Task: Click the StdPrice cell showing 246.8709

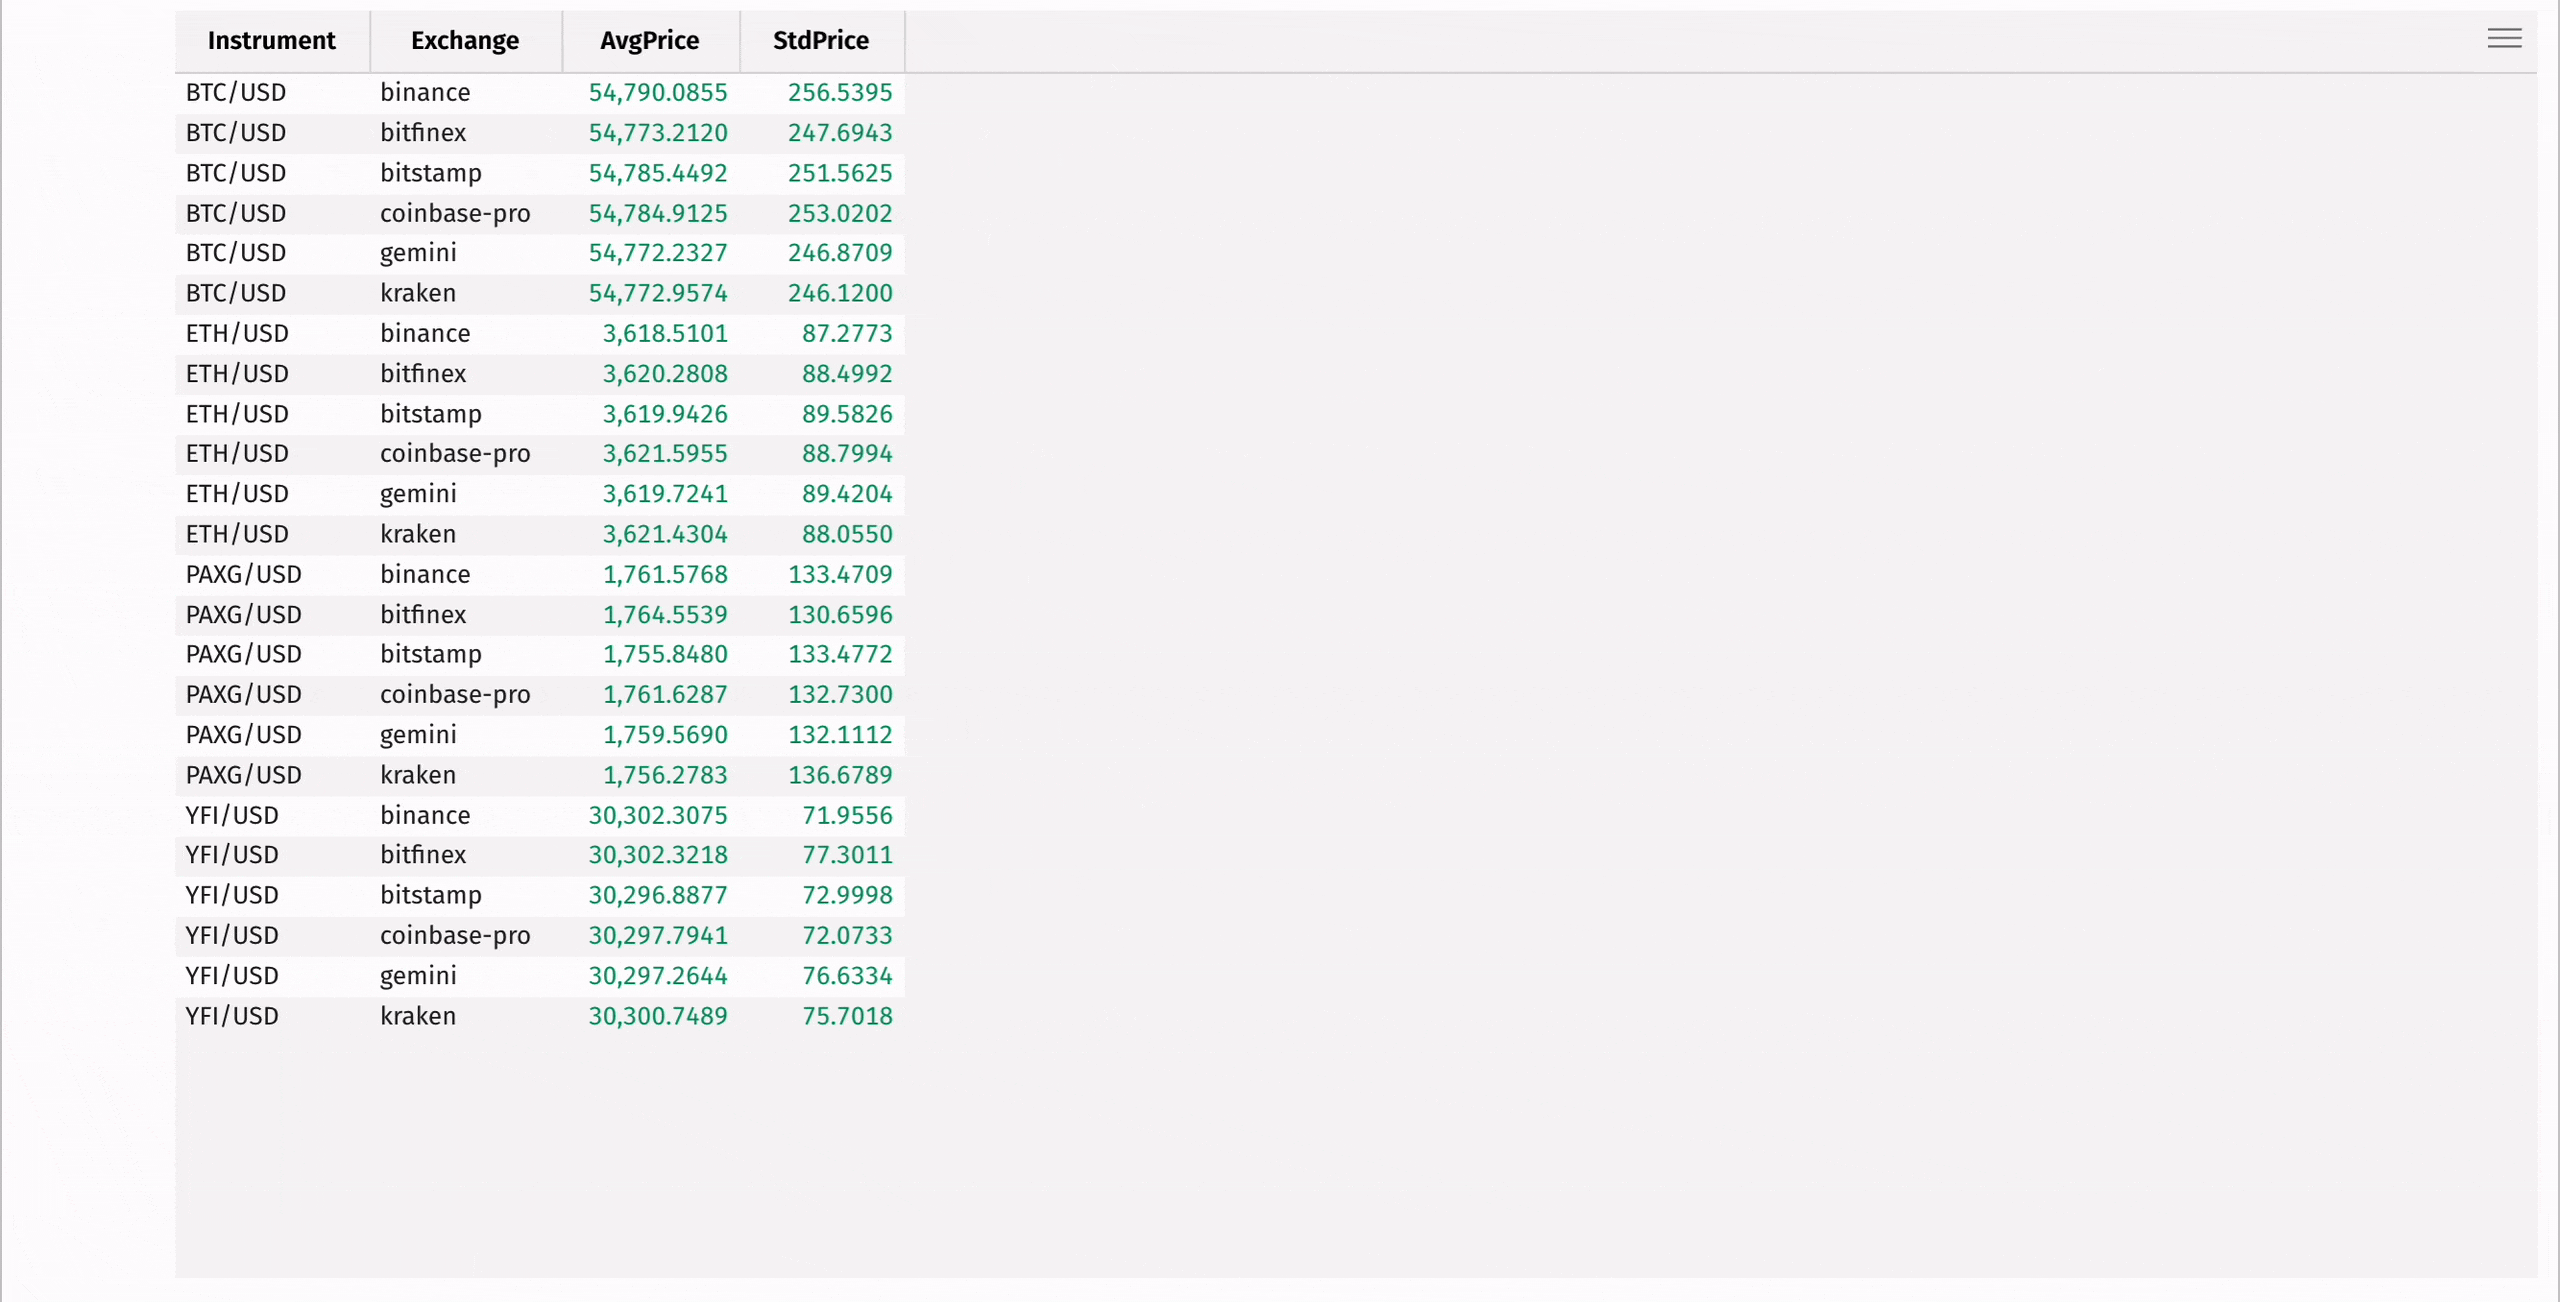Action: pos(840,252)
